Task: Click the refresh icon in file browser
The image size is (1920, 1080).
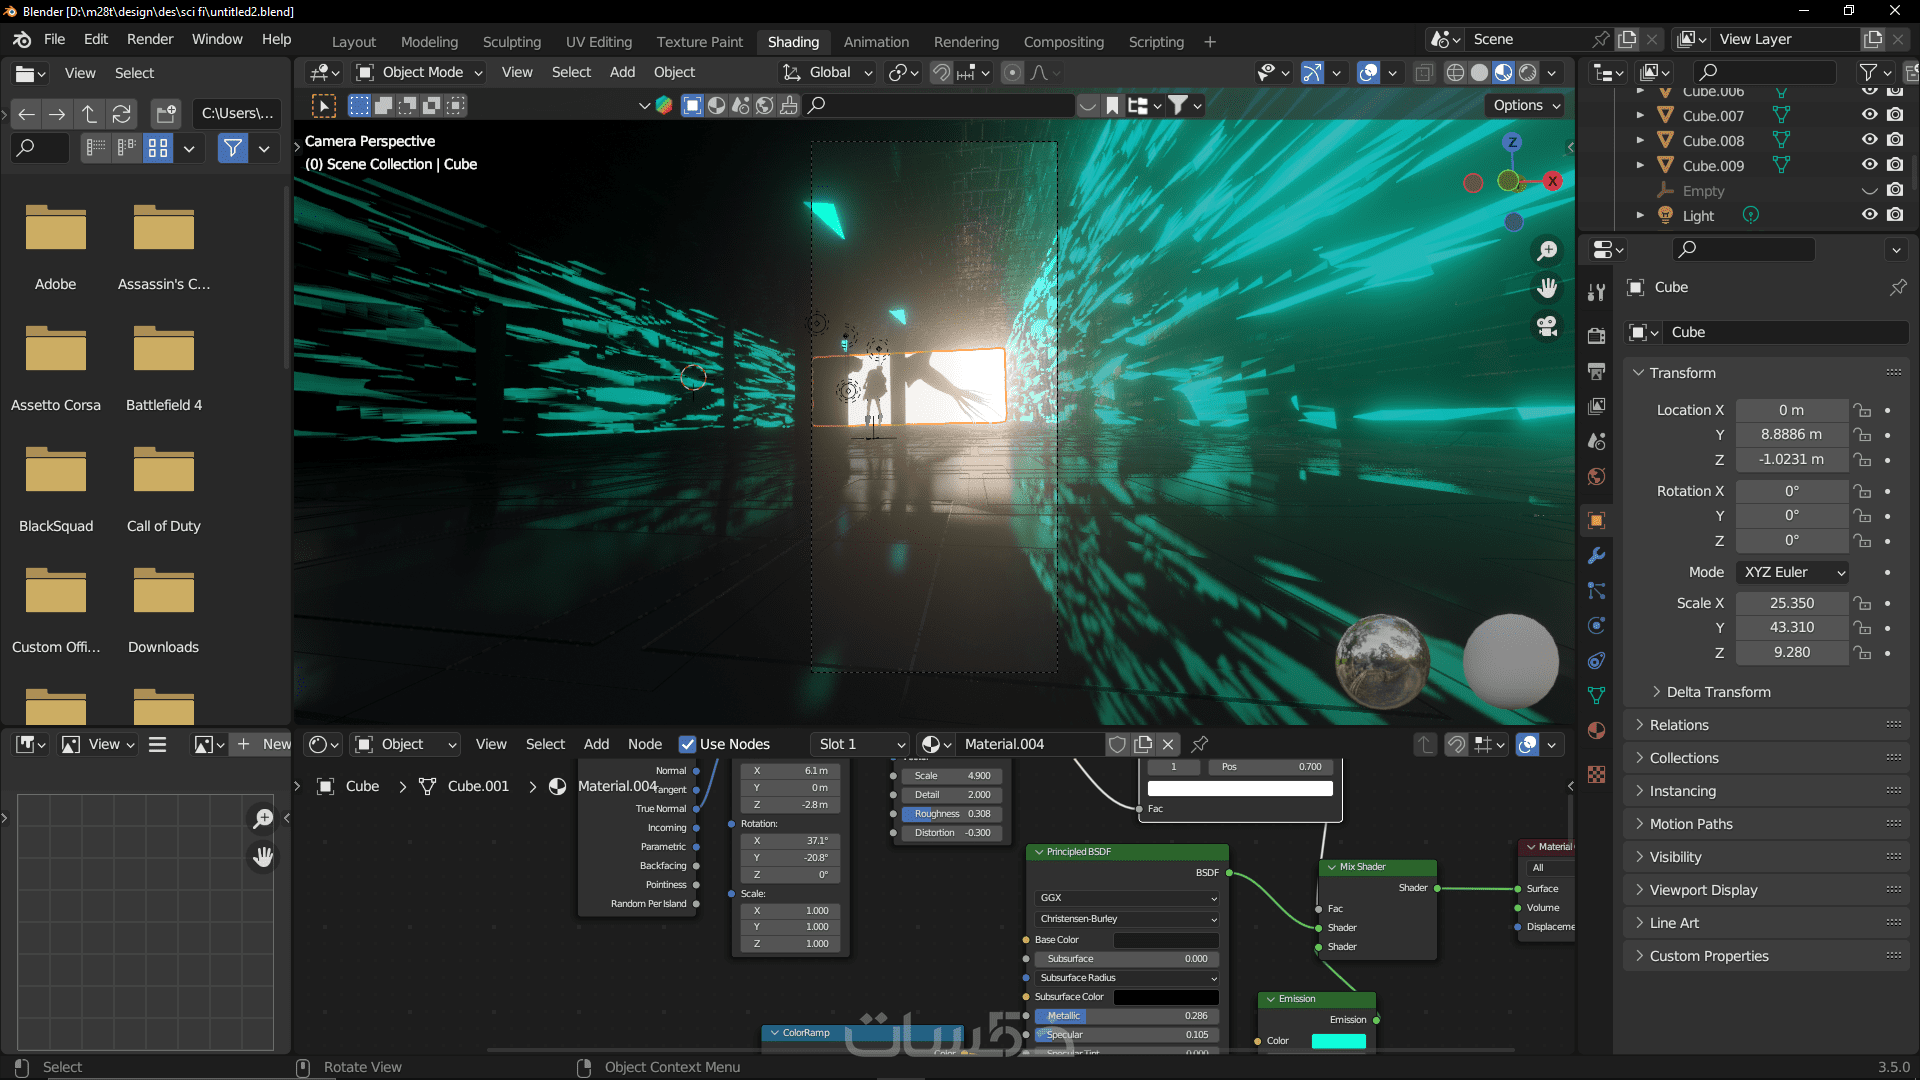Action: click(x=122, y=114)
